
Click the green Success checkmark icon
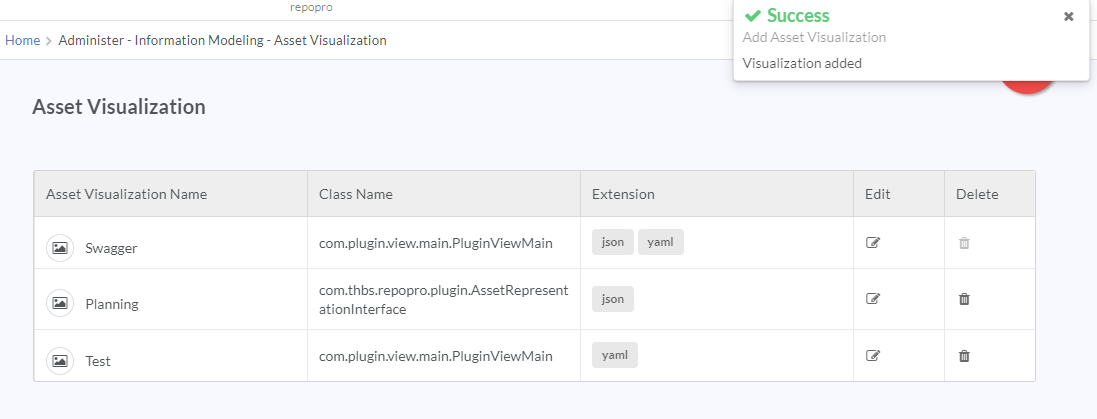click(x=752, y=15)
